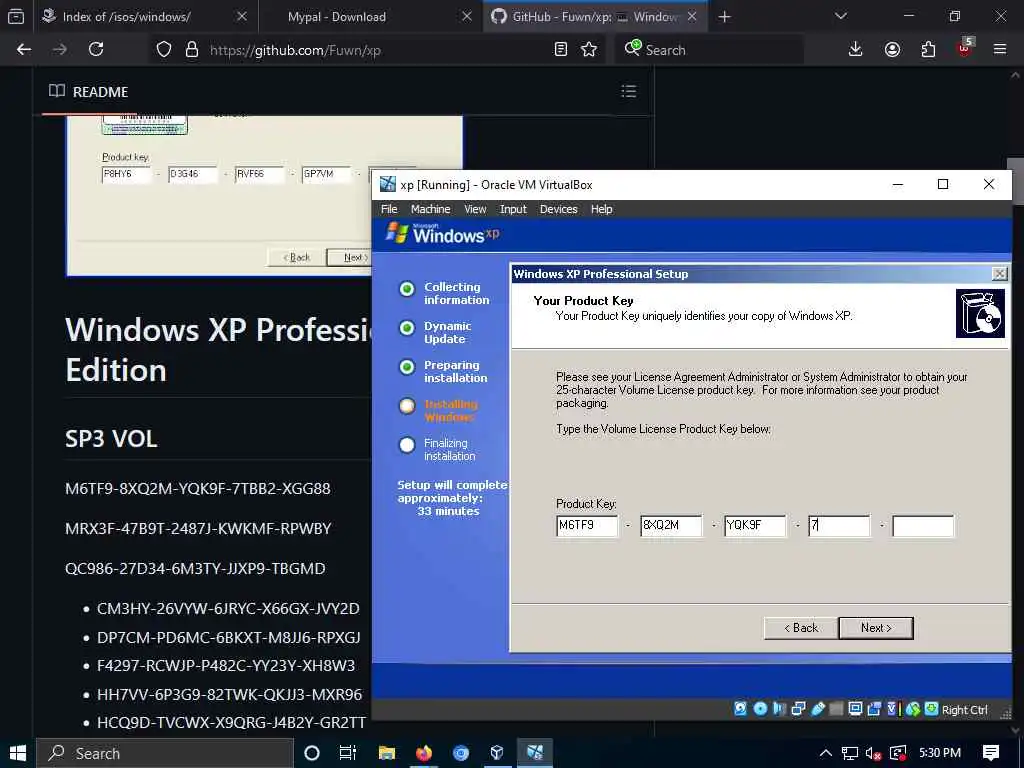
Task: Open the shield tracking protection icon
Action: point(164,50)
